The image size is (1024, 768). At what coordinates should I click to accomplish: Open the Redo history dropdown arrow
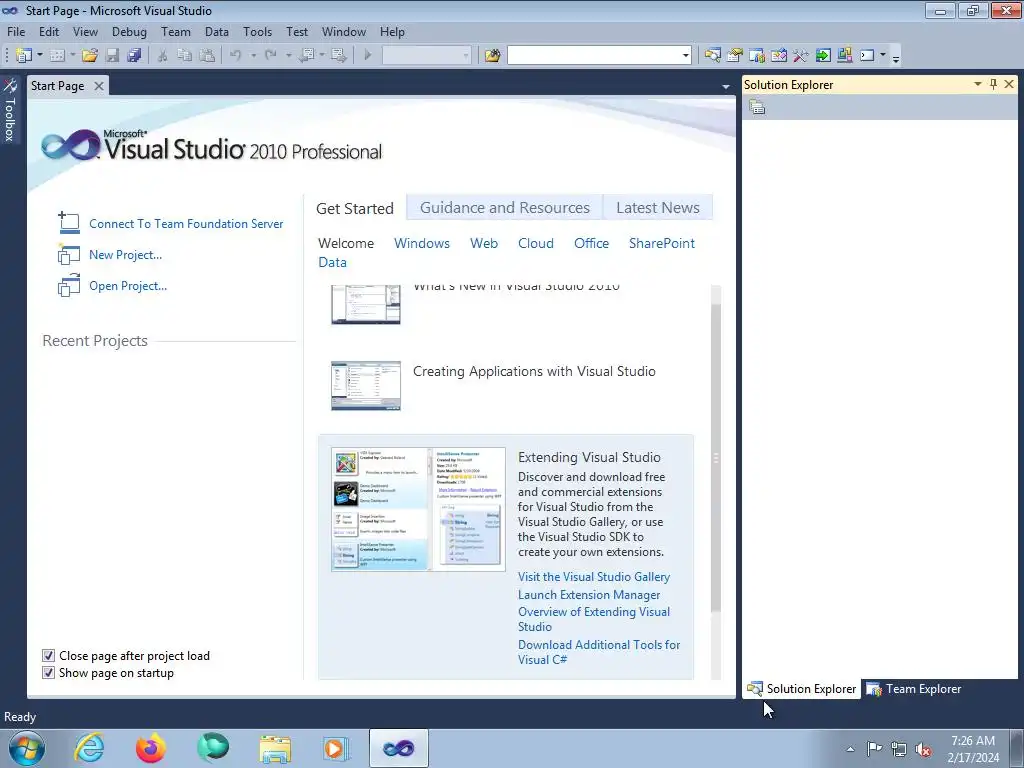coord(288,56)
